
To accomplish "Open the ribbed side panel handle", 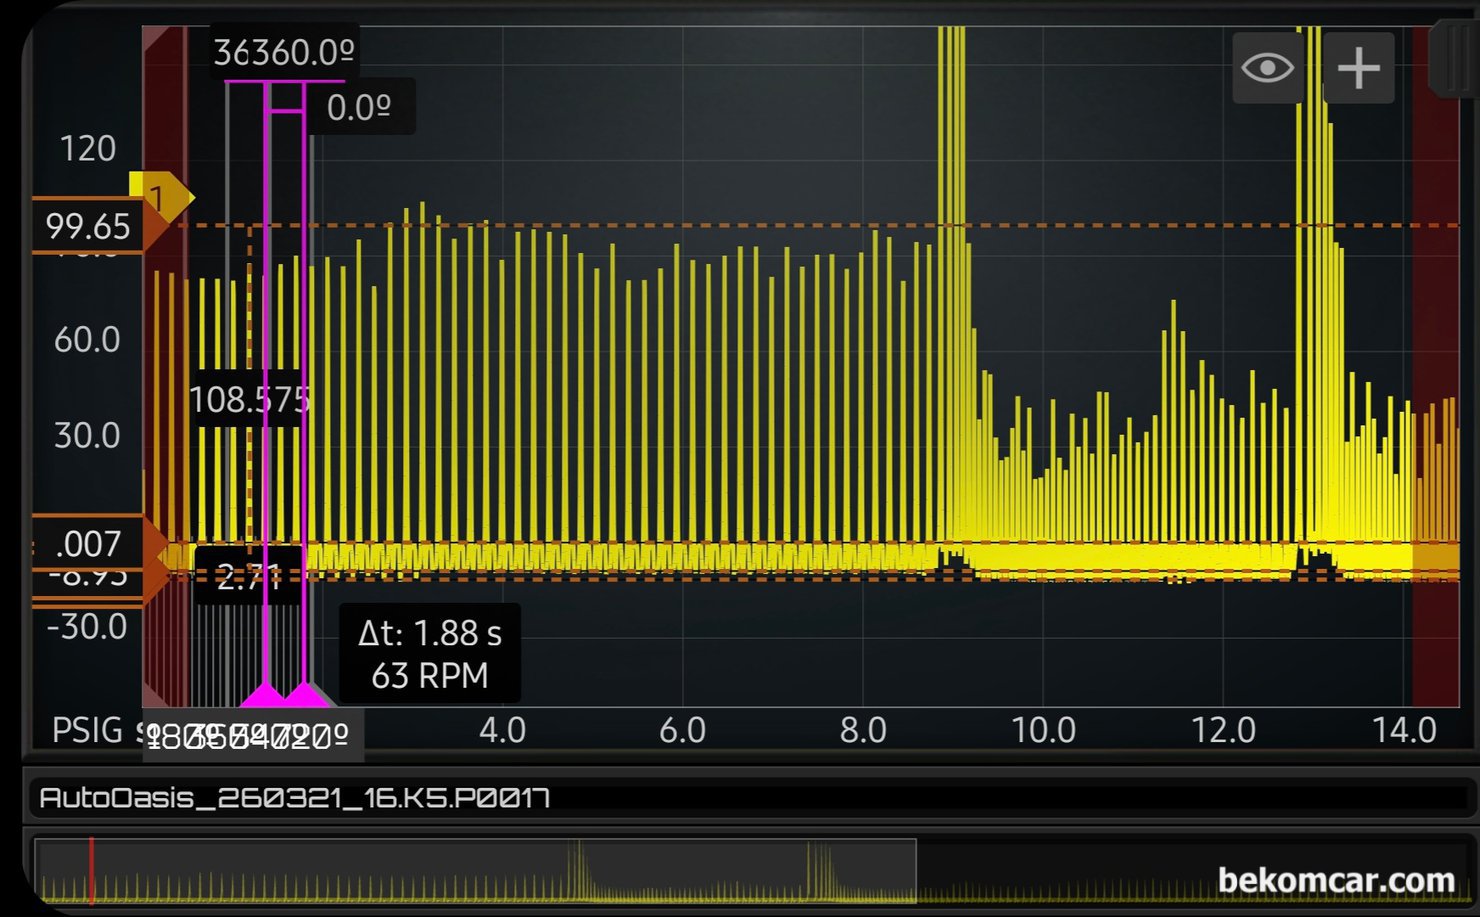I will (x=1454, y=60).
